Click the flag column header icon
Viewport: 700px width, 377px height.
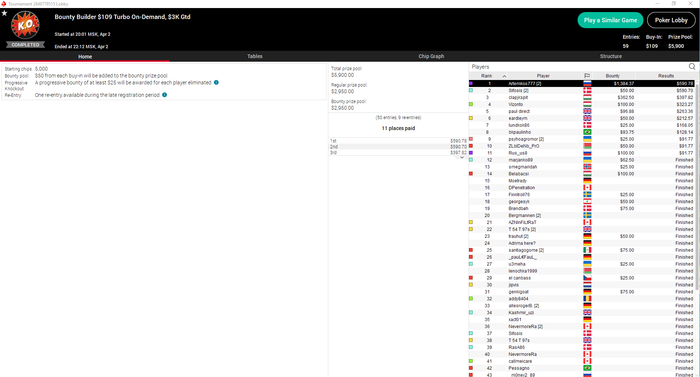[587, 76]
